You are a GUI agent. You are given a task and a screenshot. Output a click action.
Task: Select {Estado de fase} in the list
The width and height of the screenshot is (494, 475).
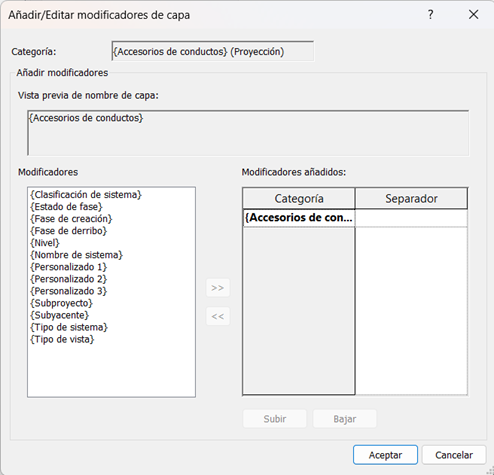pos(66,207)
